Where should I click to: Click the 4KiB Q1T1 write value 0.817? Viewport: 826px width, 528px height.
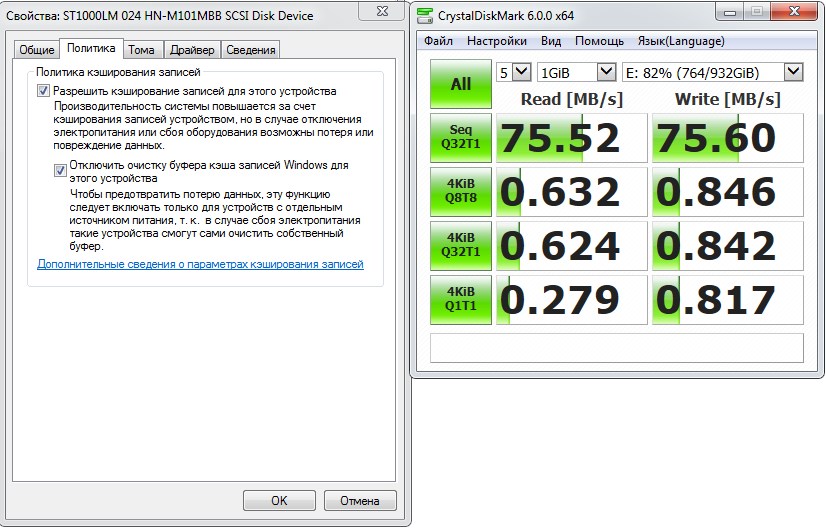point(727,299)
